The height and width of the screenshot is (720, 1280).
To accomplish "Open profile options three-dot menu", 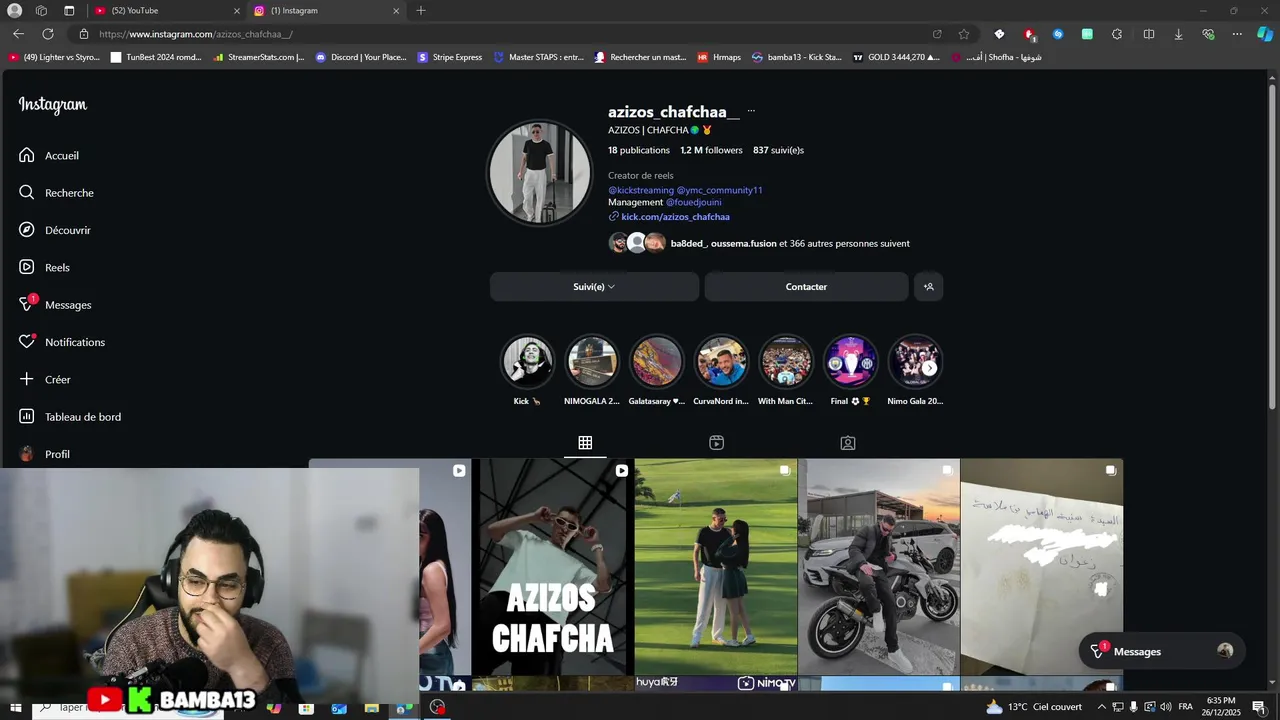I will click(x=751, y=111).
